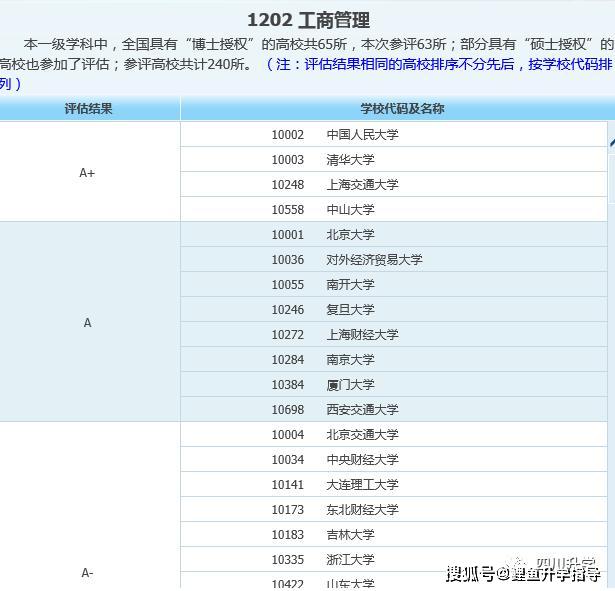This screenshot has height=591, width=615.
Task: Select the 1202 工商管理 page title
Action: coord(308,20)
